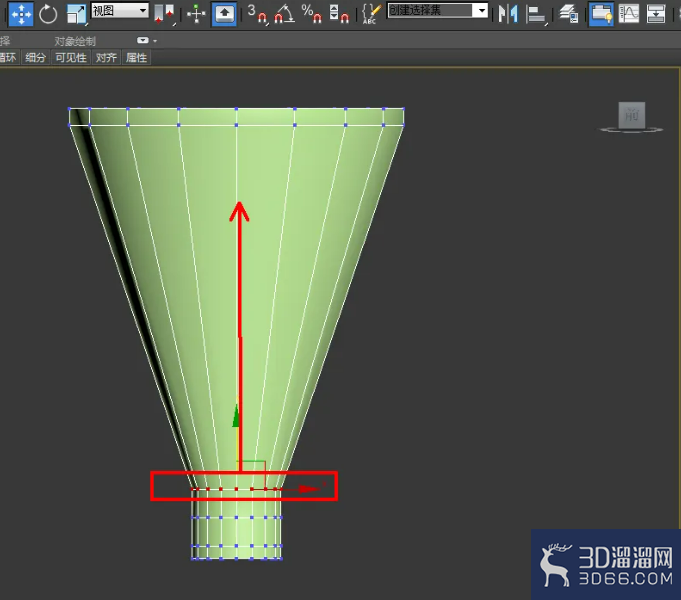Toggle the Percent Snap button

pyautogui.click(x=311, y=14)
